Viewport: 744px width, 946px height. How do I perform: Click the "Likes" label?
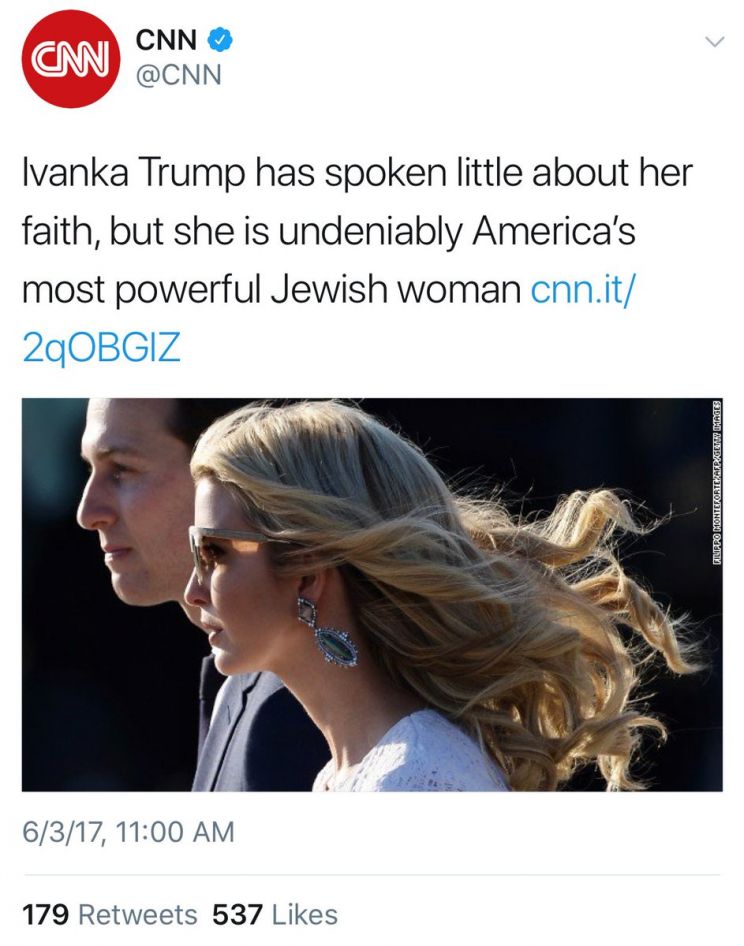(x=305, y=915)
